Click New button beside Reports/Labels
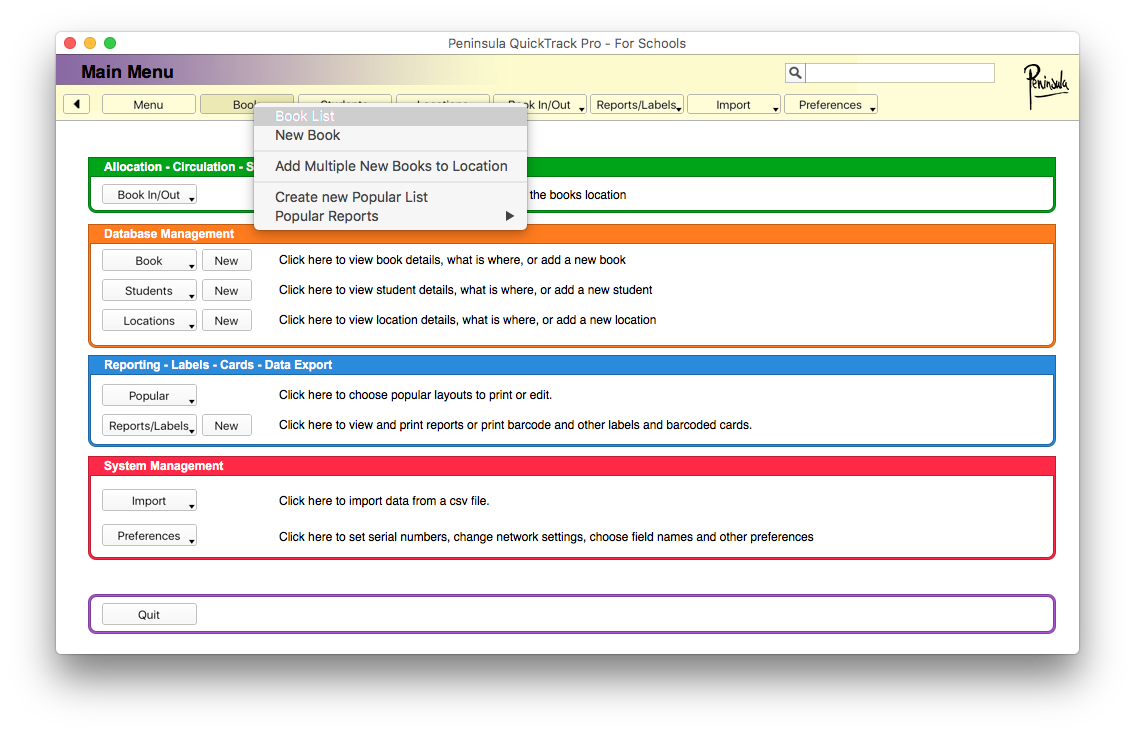1135x734 pixels. (227, 426)
